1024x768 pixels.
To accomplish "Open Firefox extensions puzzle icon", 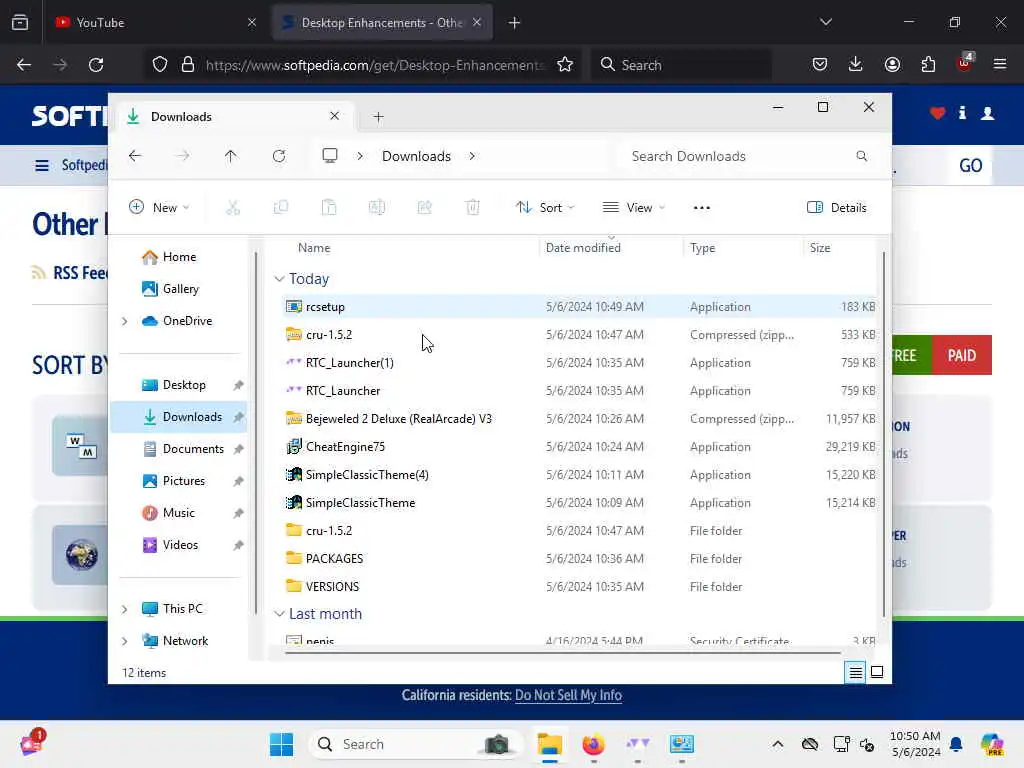I will pyautogui.click(x=928, y=65).
